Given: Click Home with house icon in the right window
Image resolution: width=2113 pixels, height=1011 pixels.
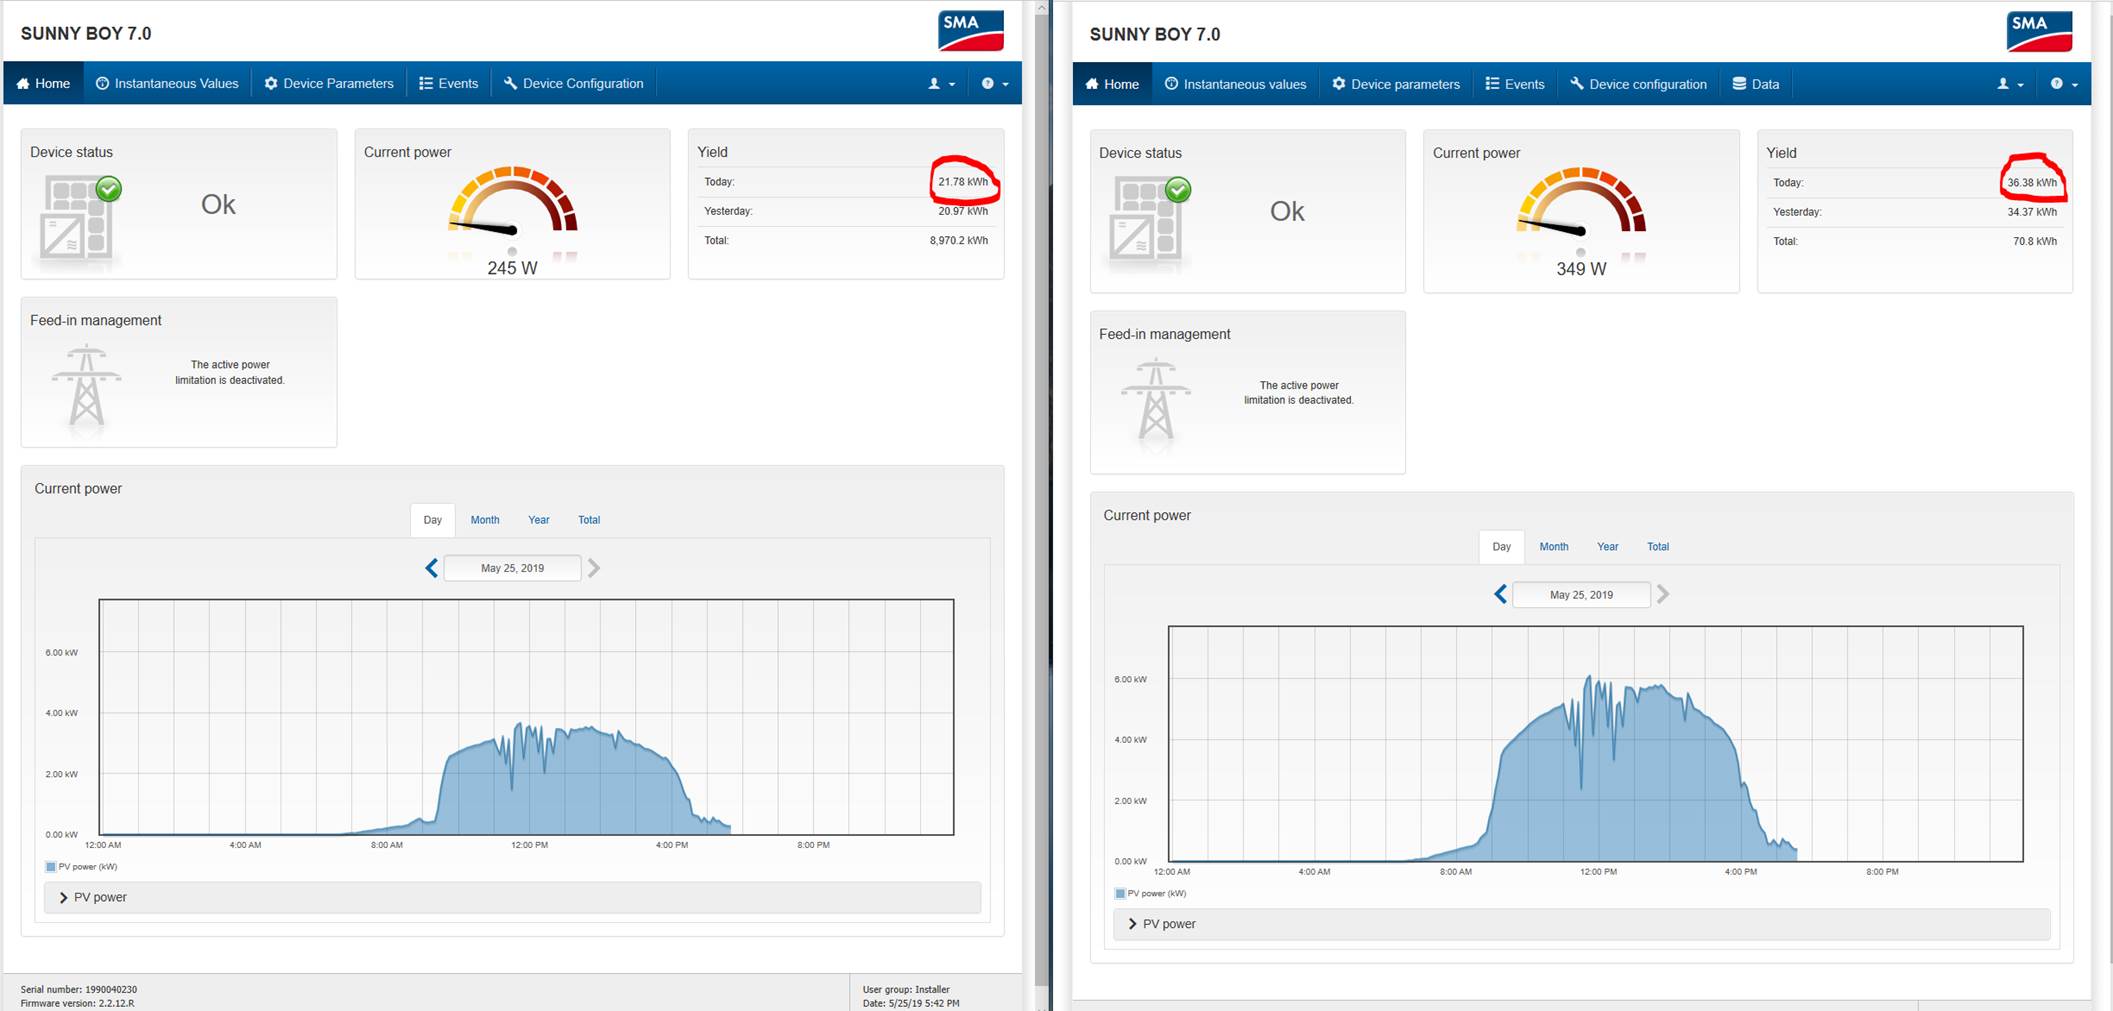Looking at the screenshot, I should coord(1112,84).
